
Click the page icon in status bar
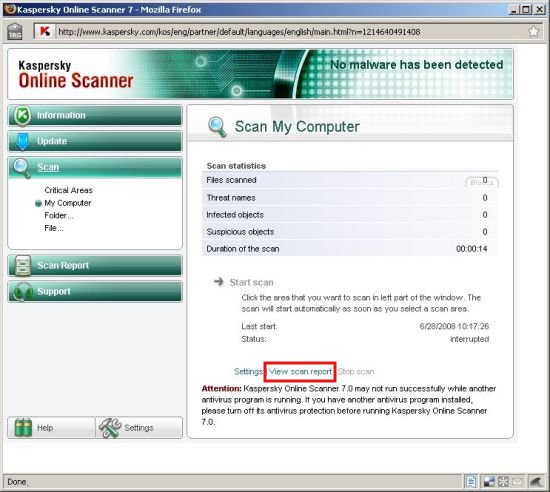471,482
